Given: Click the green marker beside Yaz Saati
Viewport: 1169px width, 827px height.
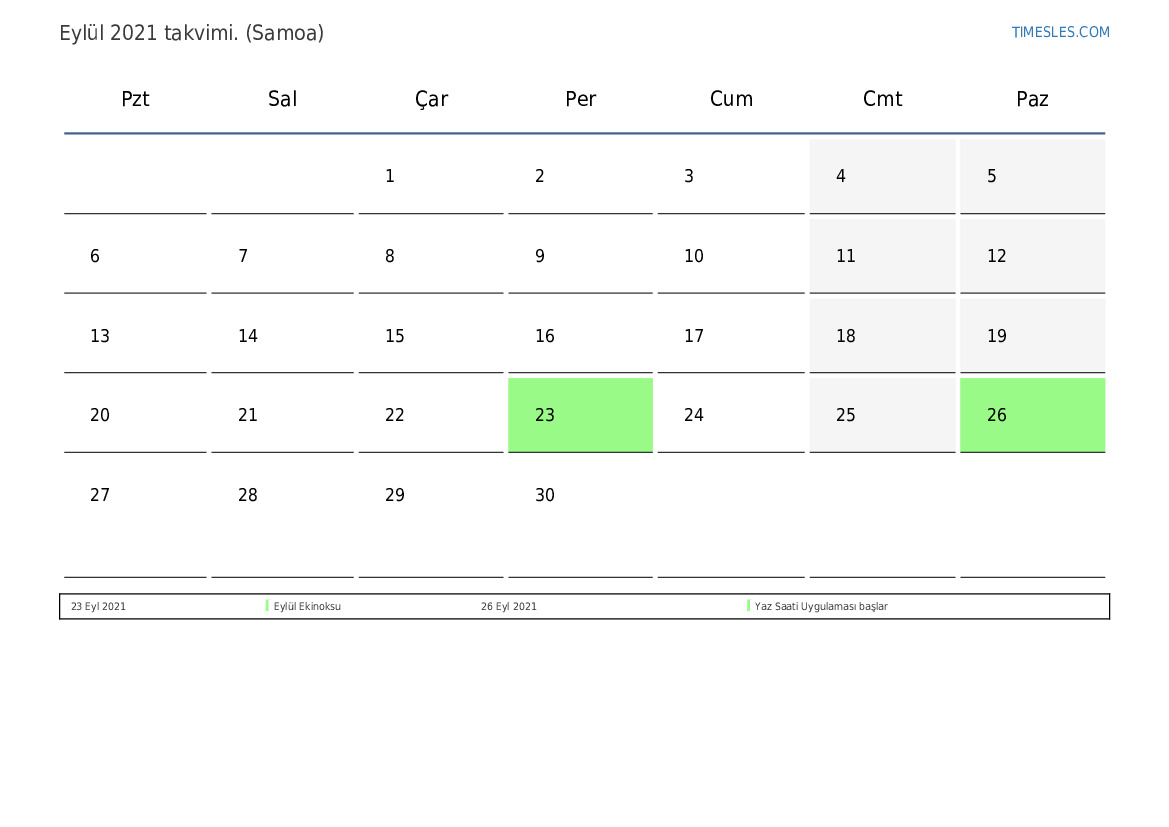Looking at the screenshot, I should pyautogui.click(x=748, y=606).
